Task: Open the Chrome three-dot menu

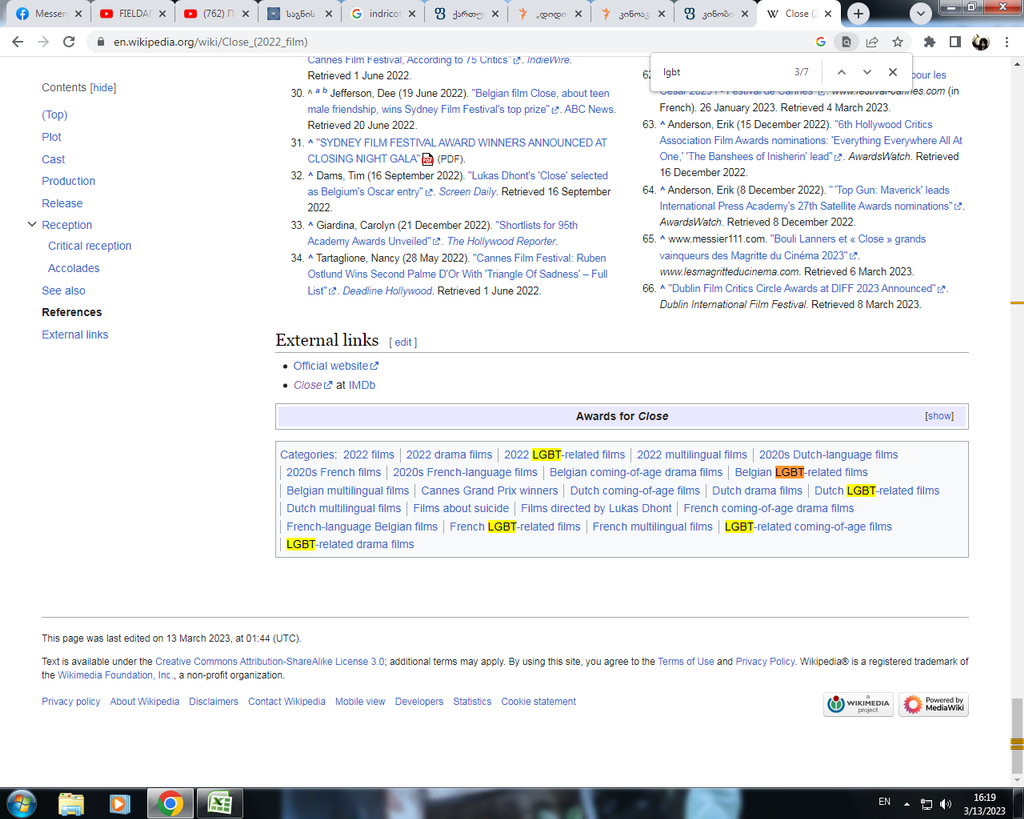Action: 1006,42
